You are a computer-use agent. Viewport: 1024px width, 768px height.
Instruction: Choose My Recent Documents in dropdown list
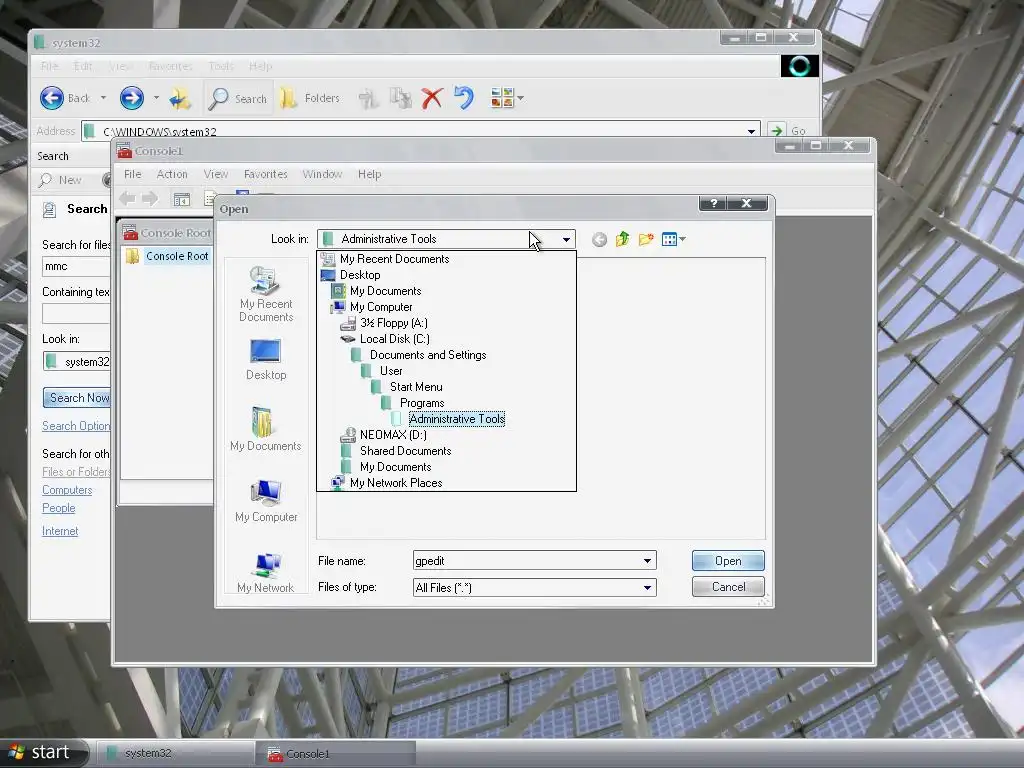[394, 259]
